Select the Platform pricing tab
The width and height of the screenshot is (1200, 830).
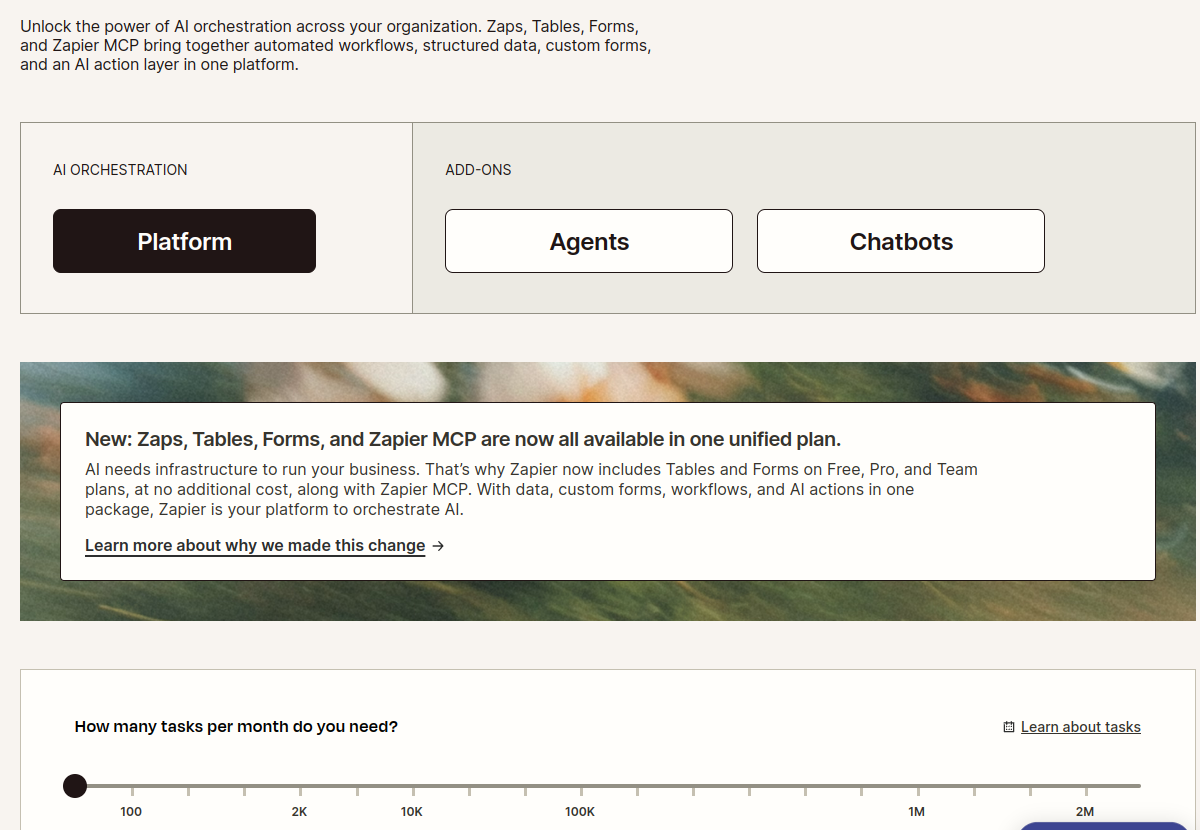(184, 241)
